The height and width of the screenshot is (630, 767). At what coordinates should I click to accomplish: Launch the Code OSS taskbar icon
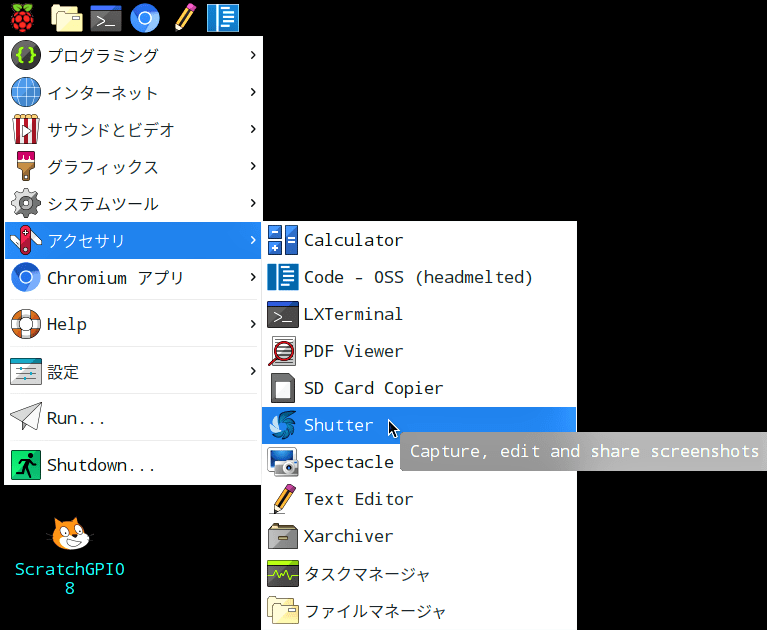(223, 18)
